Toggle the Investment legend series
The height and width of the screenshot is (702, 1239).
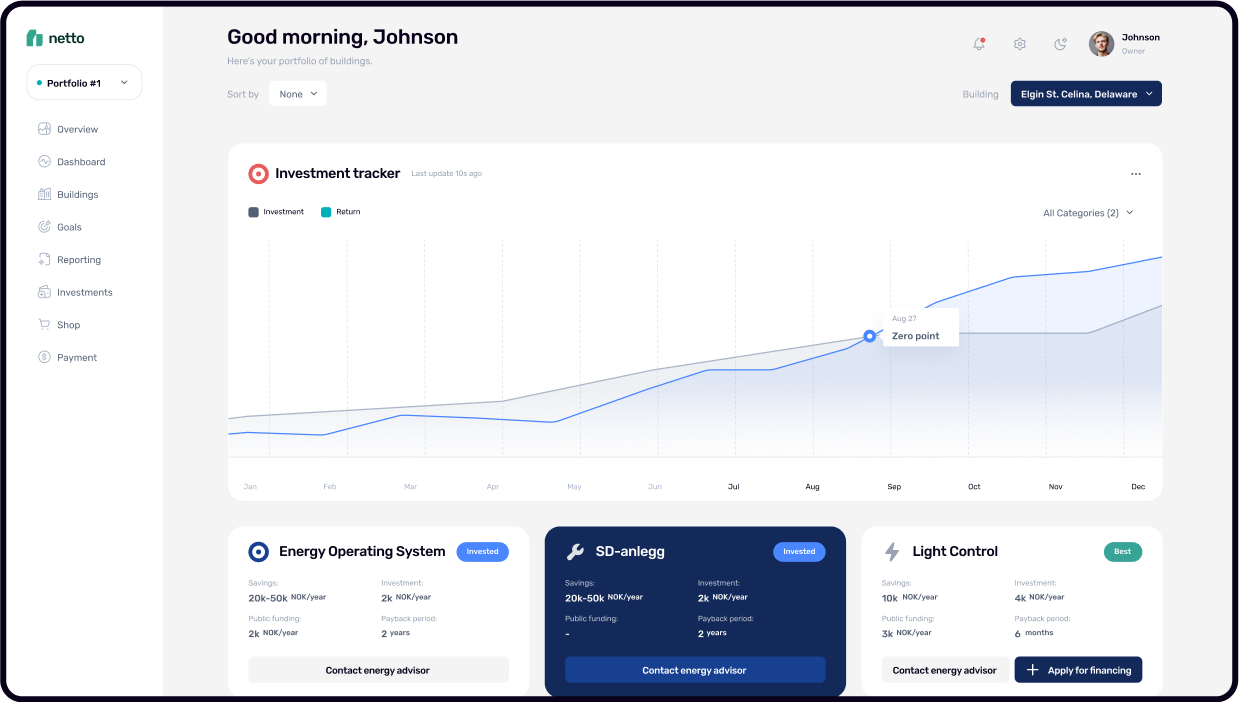click(x=276, y=212)
